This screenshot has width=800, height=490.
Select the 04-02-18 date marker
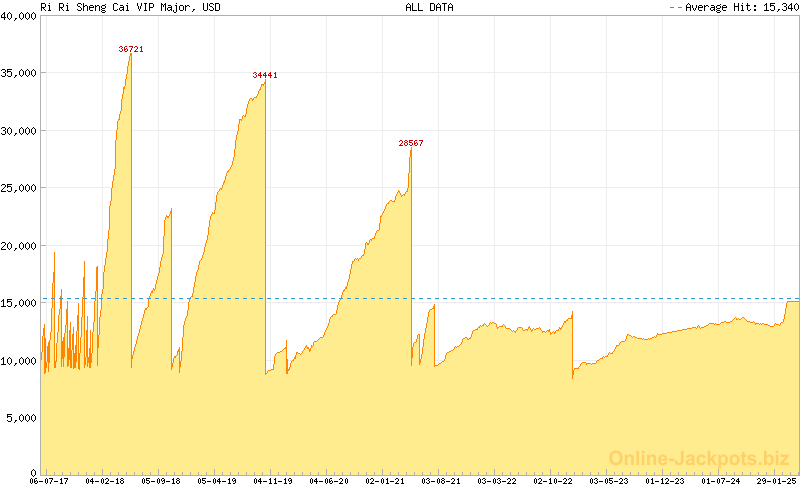point(105,481)
